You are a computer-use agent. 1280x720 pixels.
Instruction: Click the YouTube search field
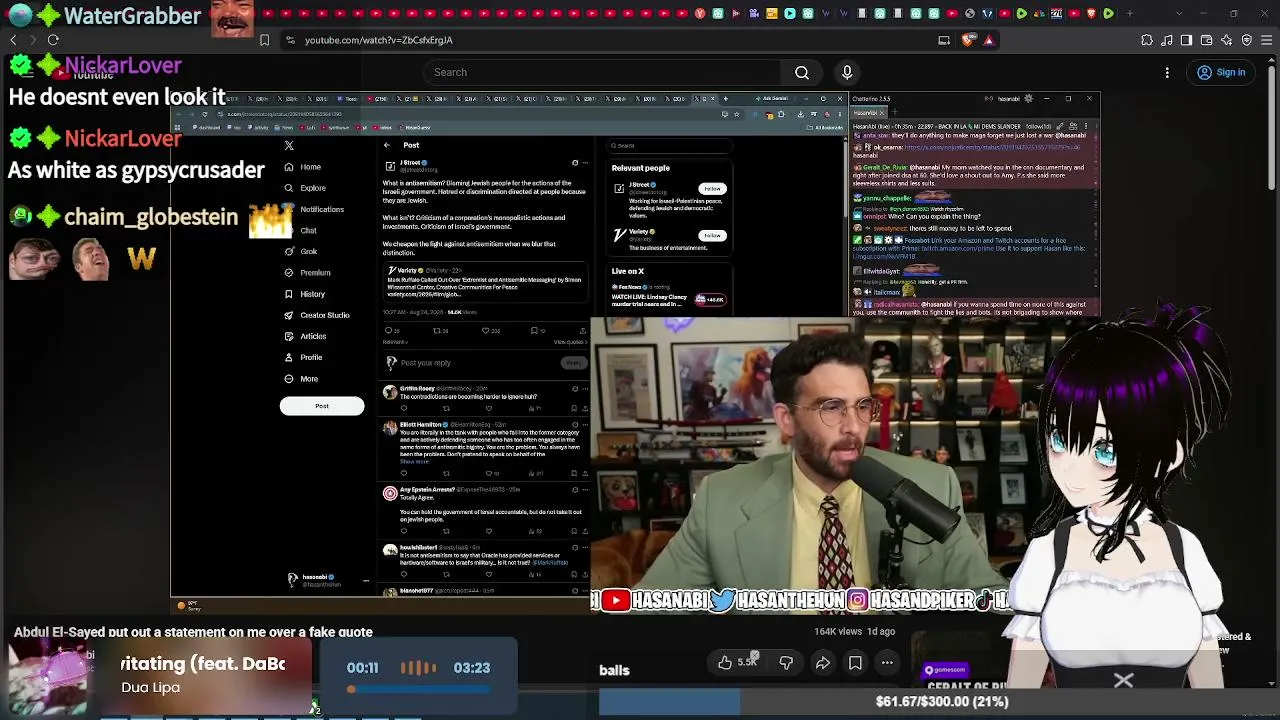(x=602, y=72)
